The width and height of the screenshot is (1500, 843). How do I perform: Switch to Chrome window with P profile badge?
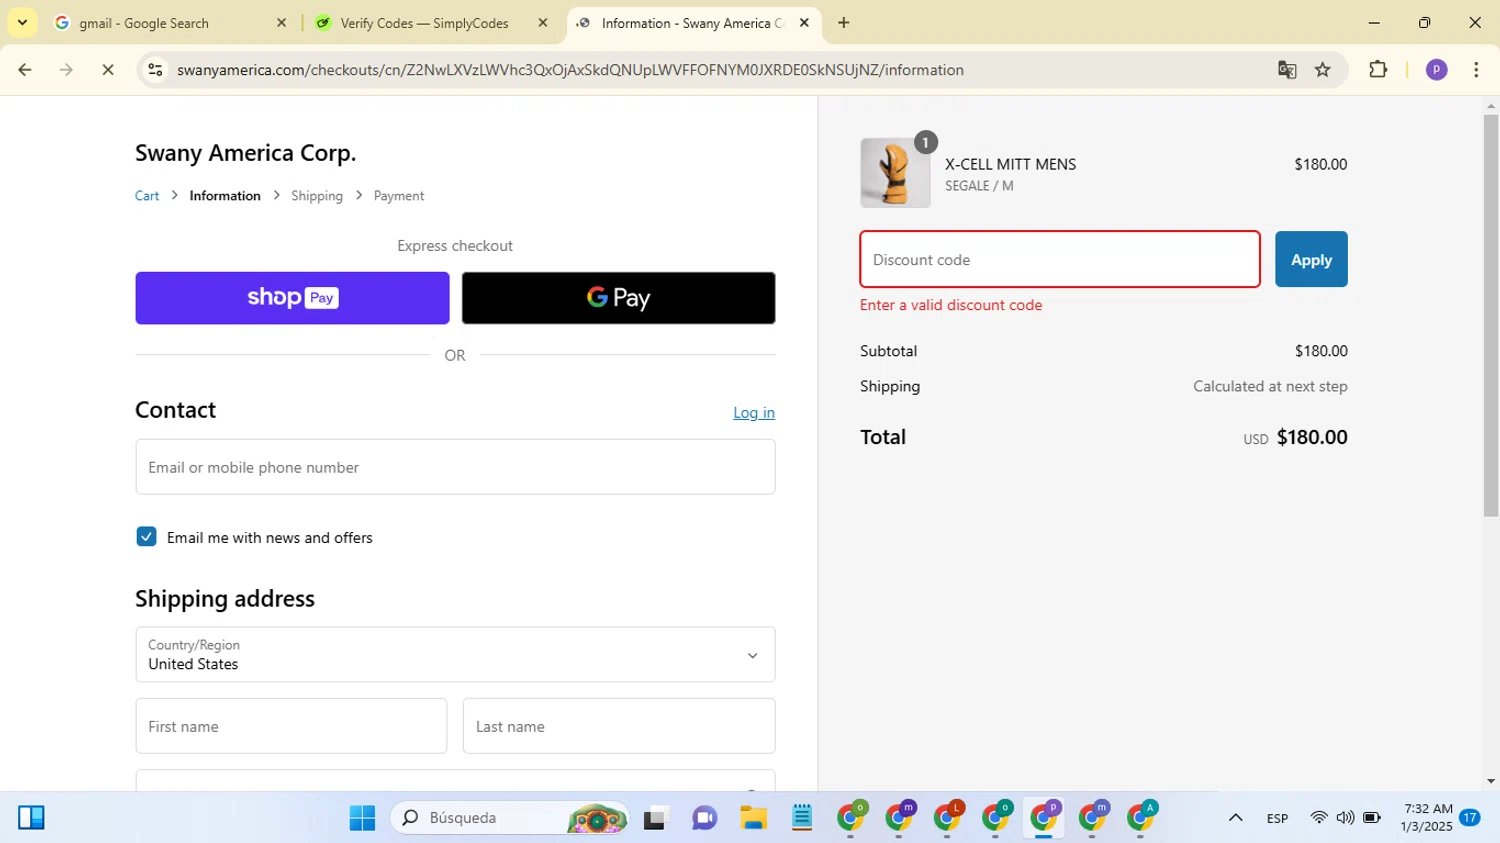pos(1044,818)
